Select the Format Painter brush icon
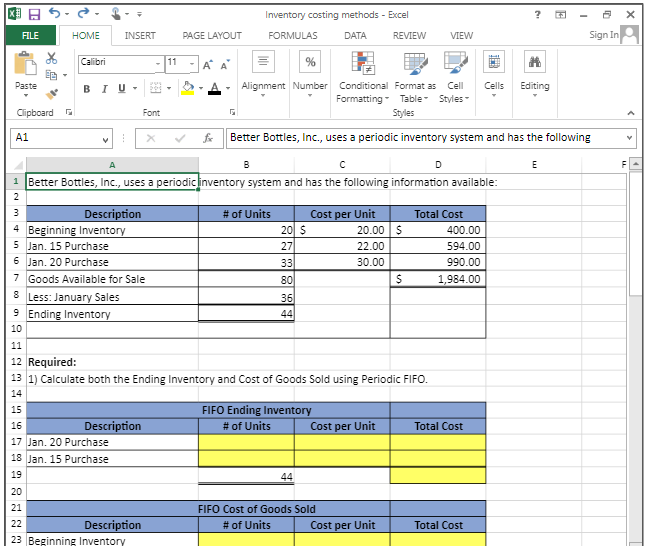The height and width of the screenshot is (549, 649). (x=52, y=94)
